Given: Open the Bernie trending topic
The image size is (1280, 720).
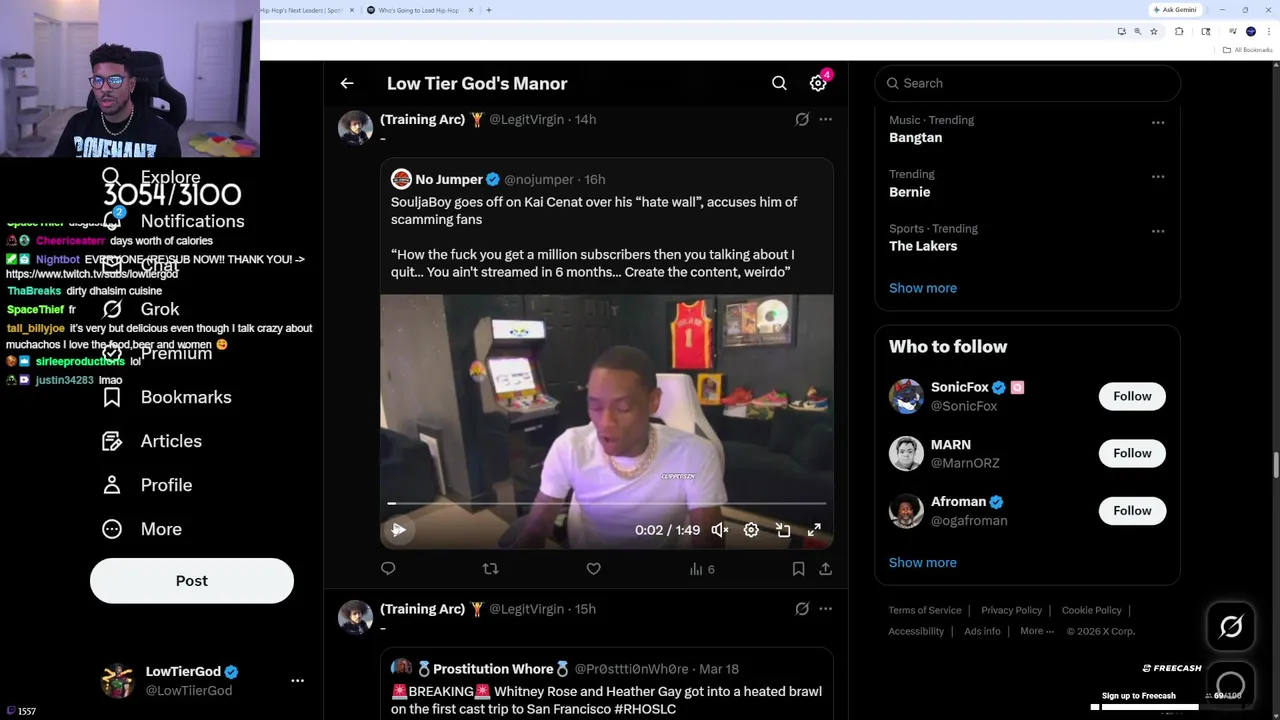Looking at the screenshot, I should tap(909, 192).
